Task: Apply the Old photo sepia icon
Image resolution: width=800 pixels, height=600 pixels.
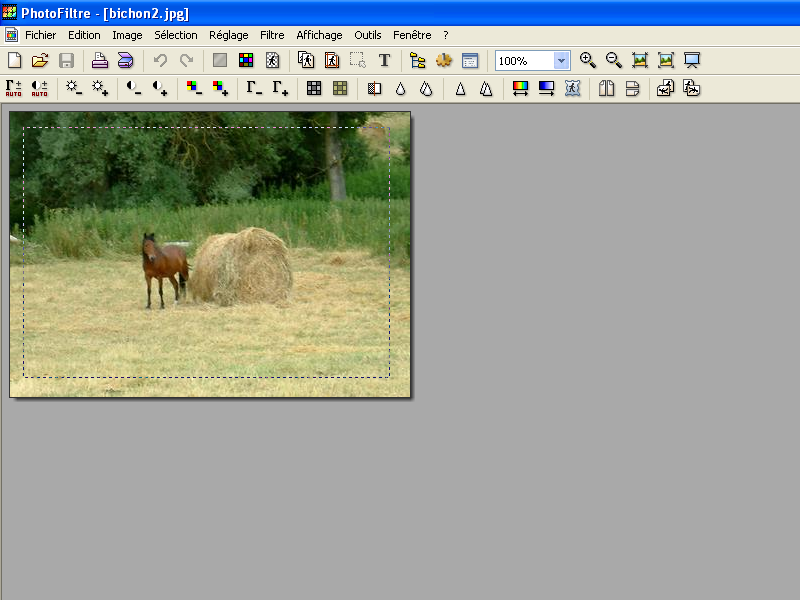Action: click(340, 88)
